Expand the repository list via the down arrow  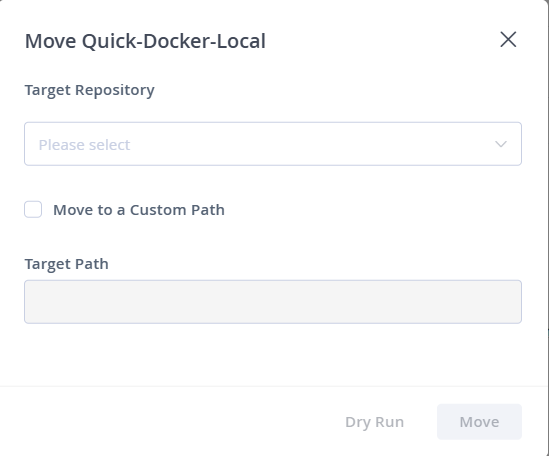pyautogui.click(x=501, y=144)
